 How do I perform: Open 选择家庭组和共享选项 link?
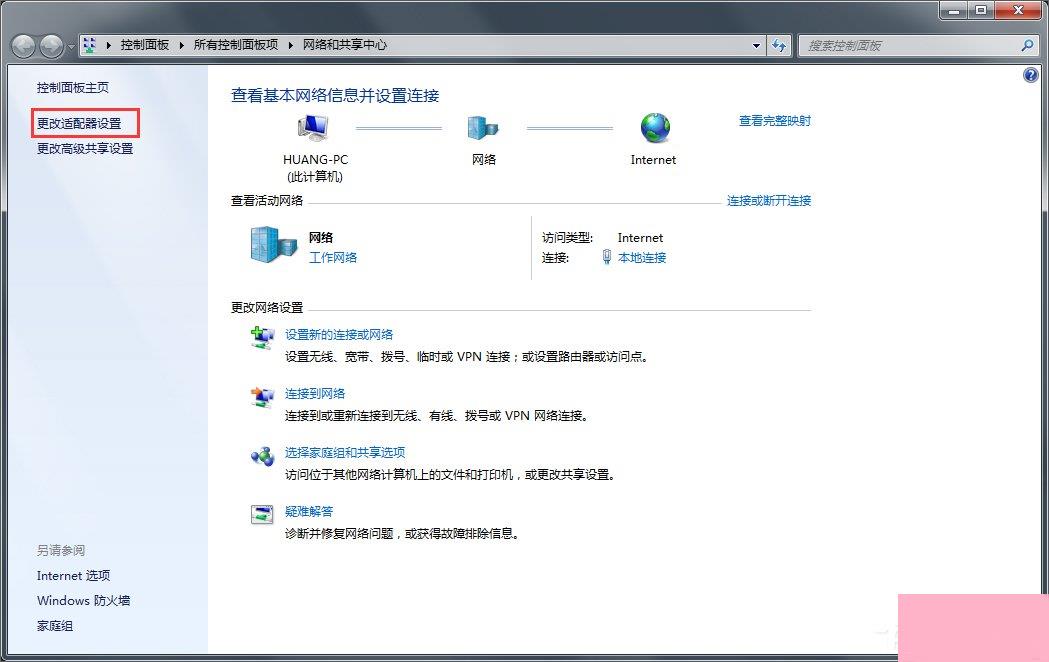(x=345, y=452)
